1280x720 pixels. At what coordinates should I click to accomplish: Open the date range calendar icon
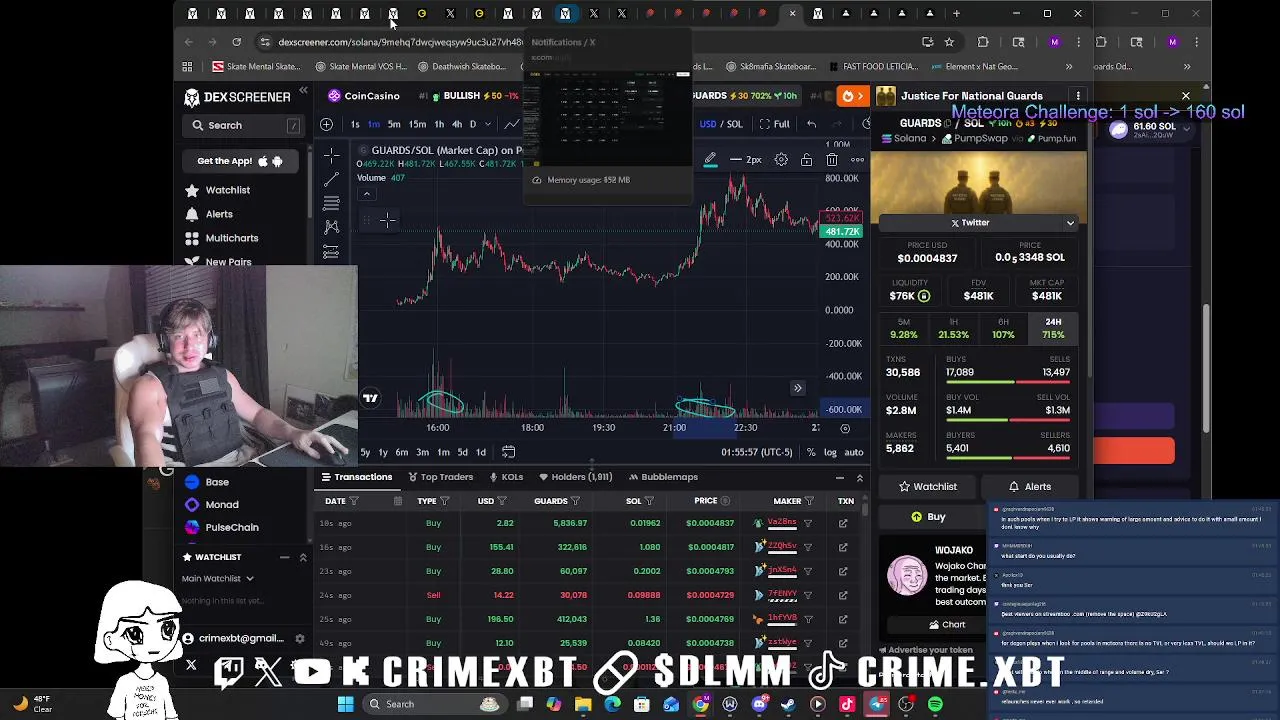508,452
